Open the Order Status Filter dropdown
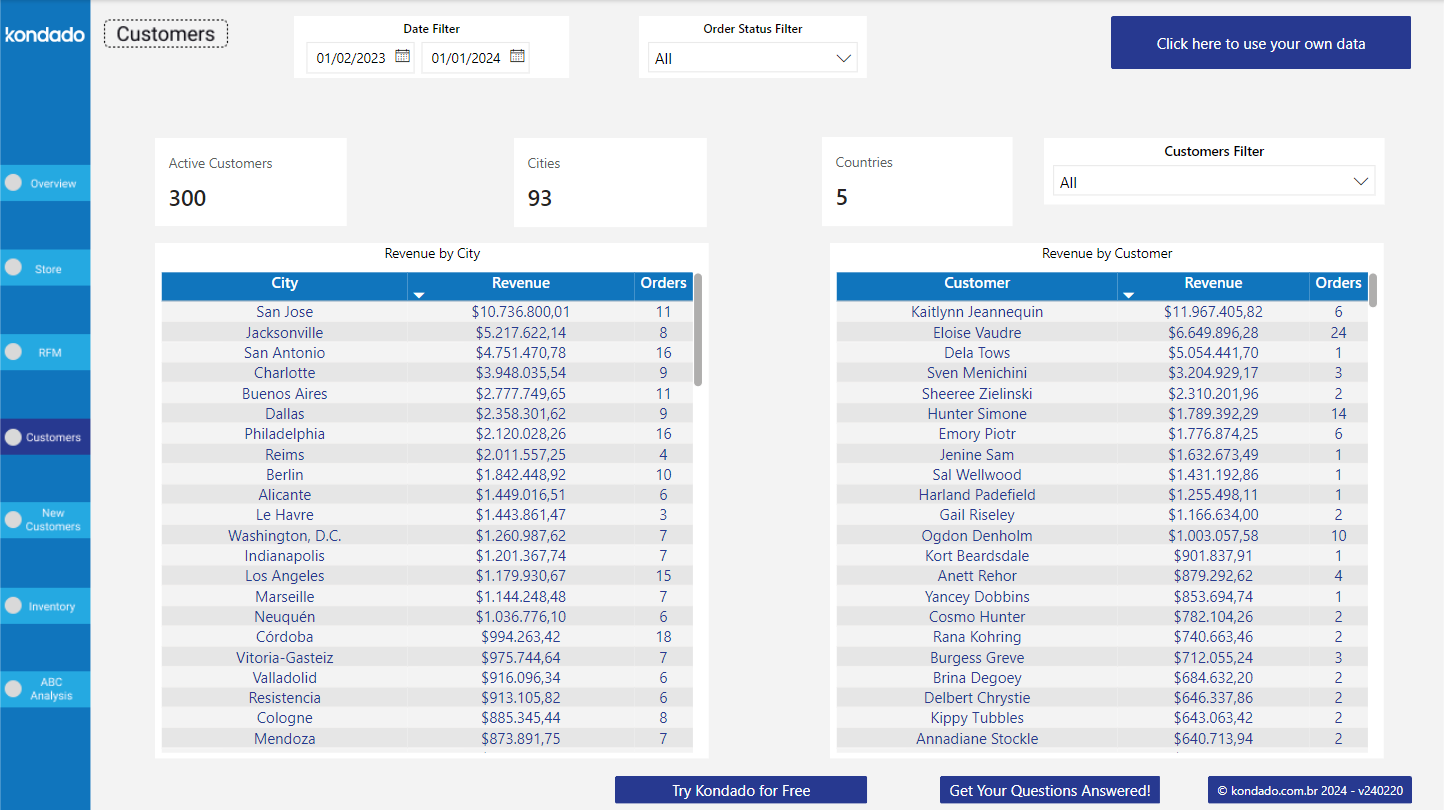Screen dimensions: 1444x811 (x=751, y=57)
